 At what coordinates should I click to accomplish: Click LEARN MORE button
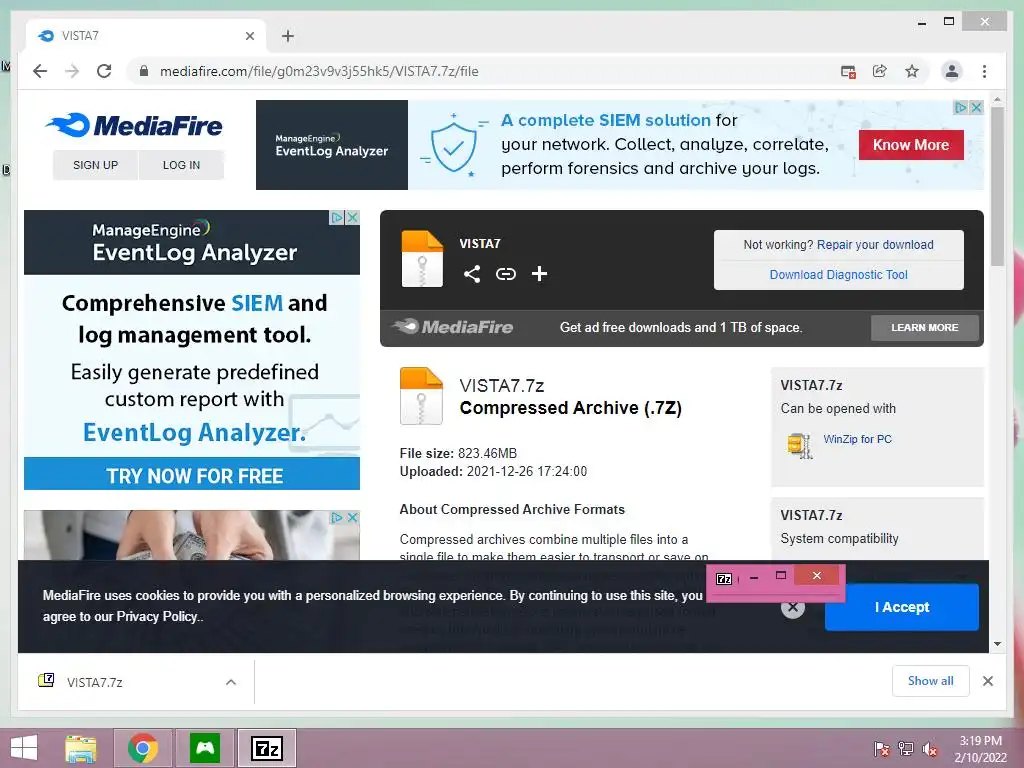click(x=925, y=328)
